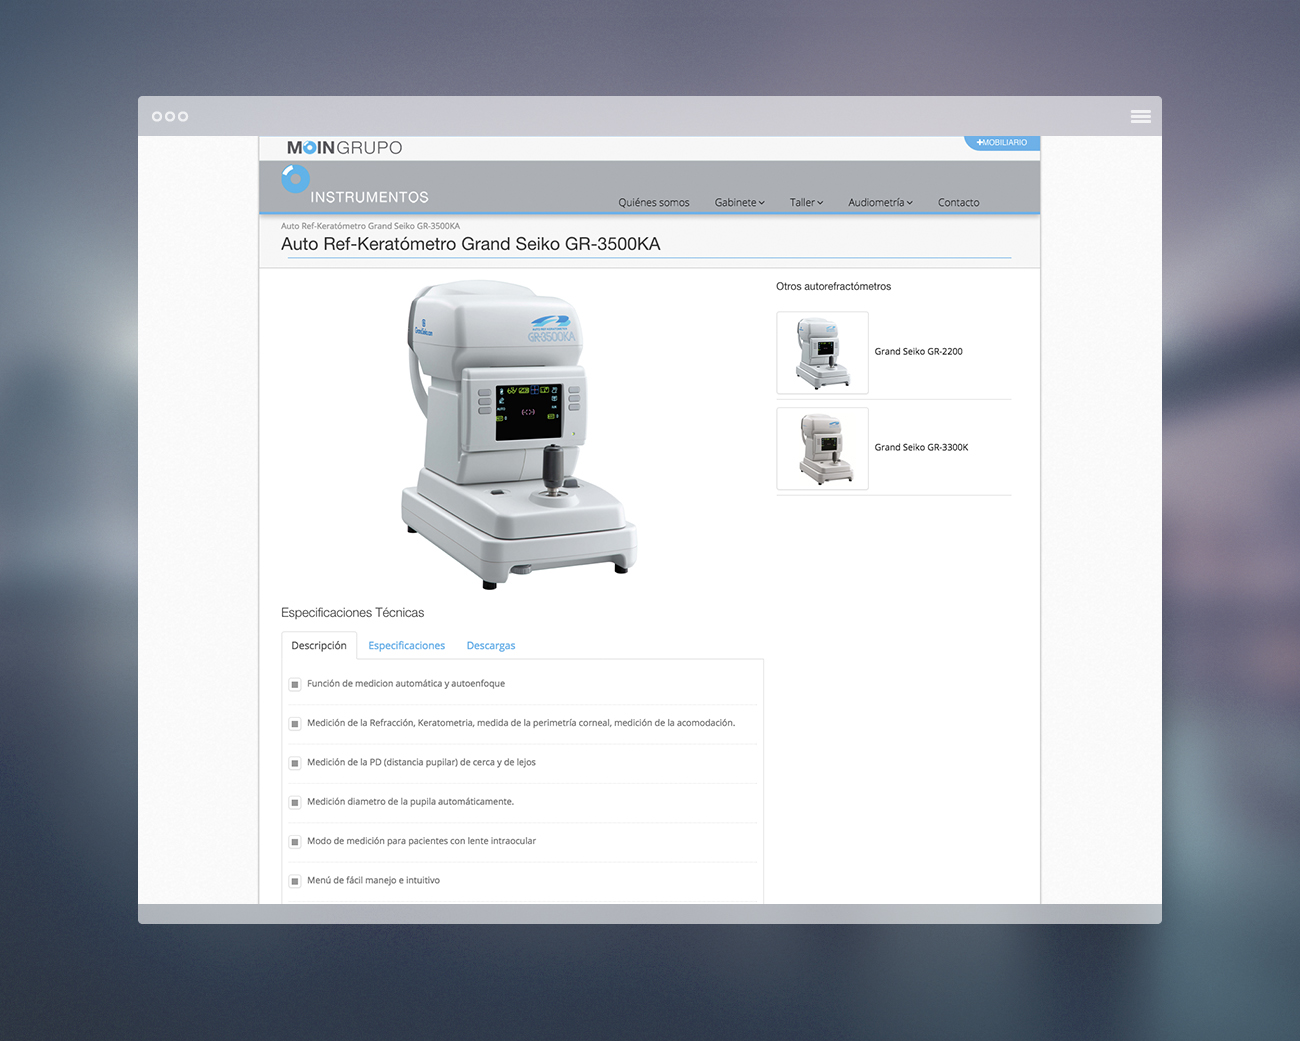Expand the Audiometría dropdown menu

pyautogui.click(x=880, y=202)
